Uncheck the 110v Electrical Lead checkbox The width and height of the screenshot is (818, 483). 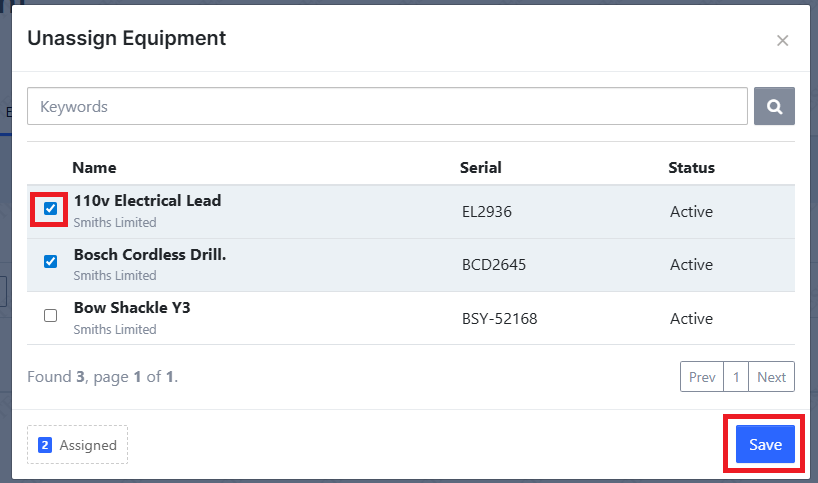coord(51,209)
